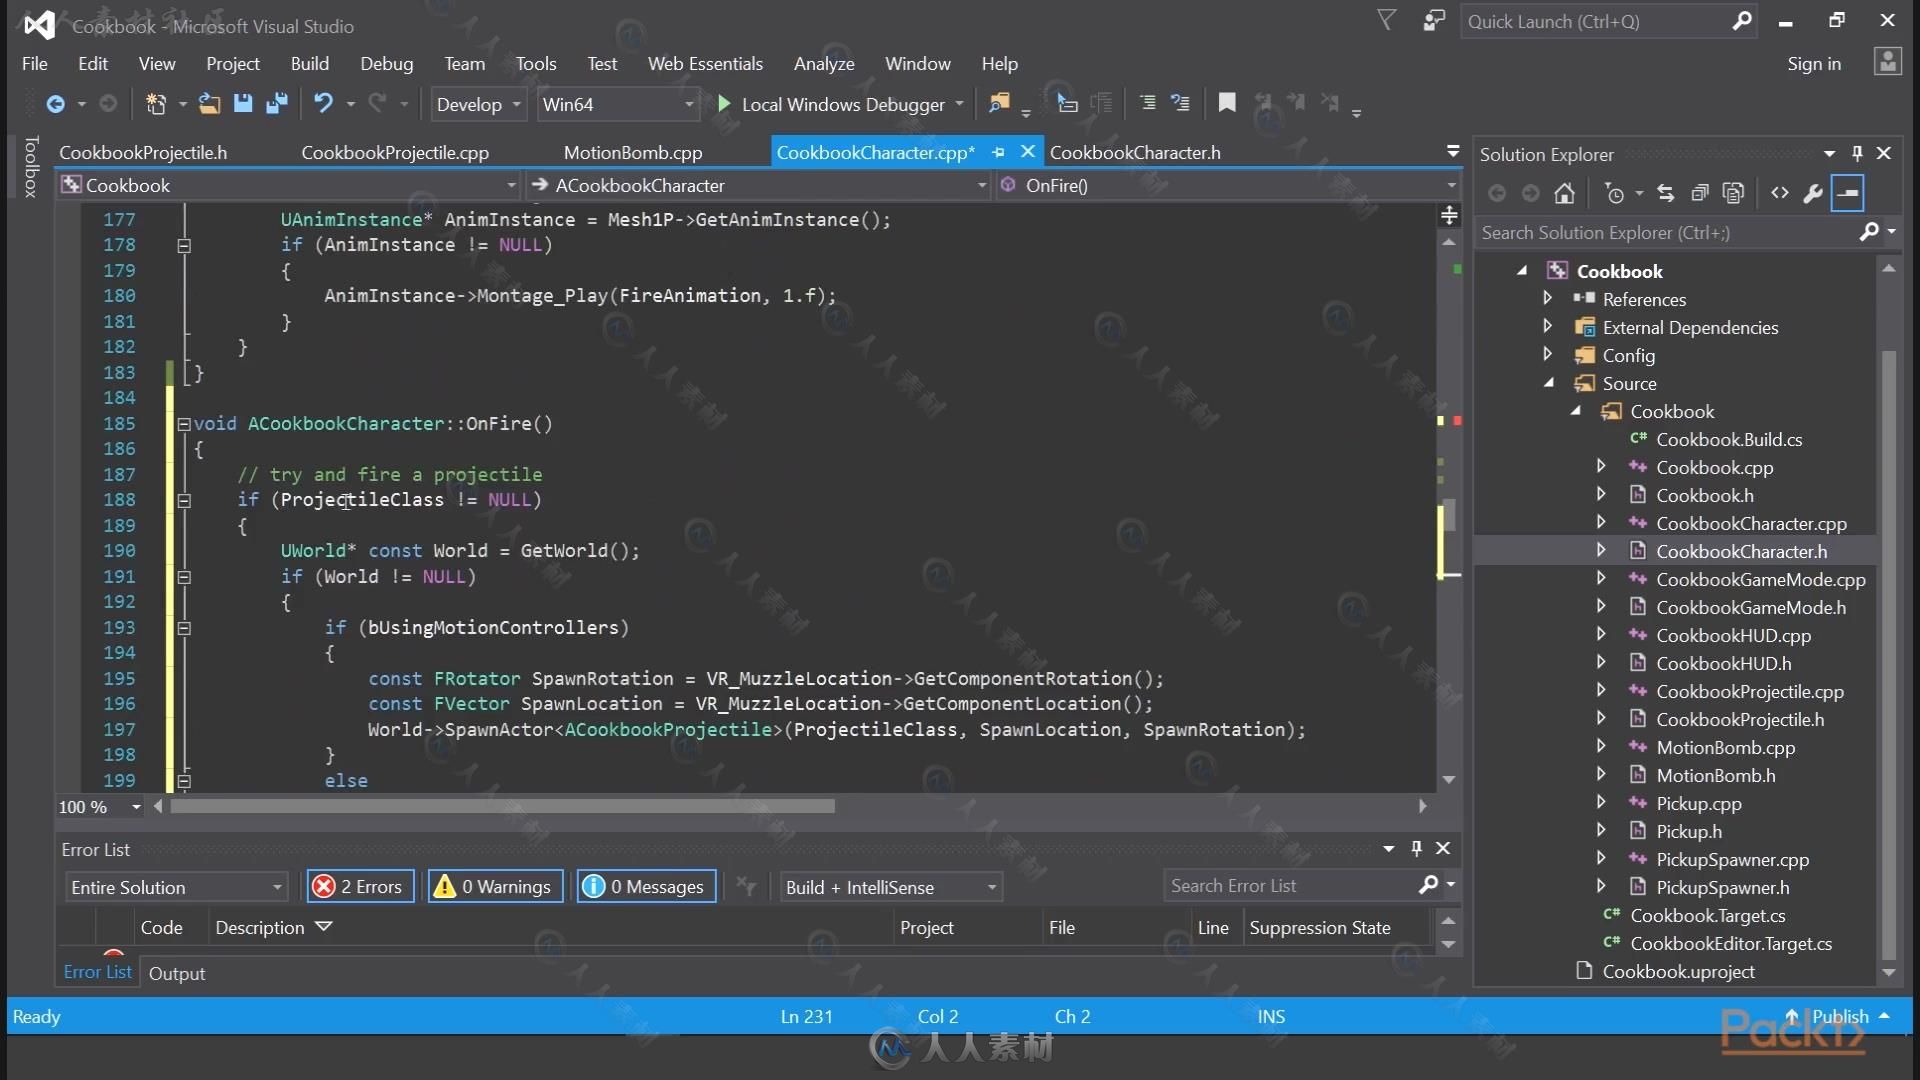Expand the Cookbook source folder
The image size is (1920, 1080).
pyautogui.click(x=1576, y=410)
